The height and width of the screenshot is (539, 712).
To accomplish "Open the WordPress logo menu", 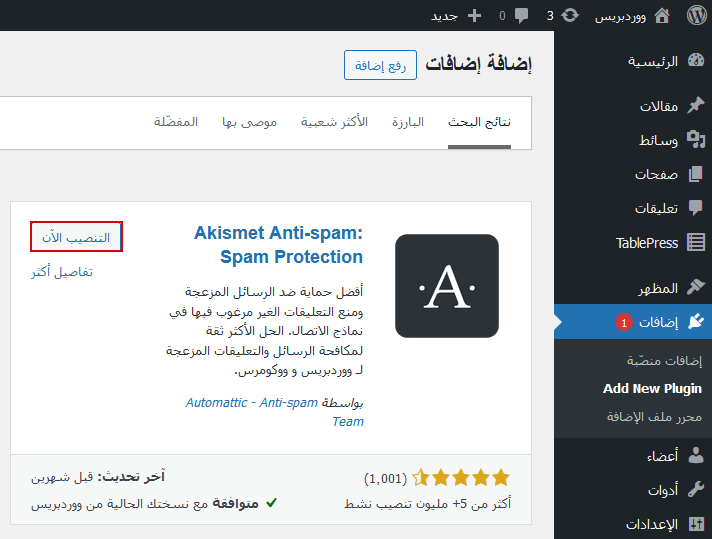I will click(697, 15).
